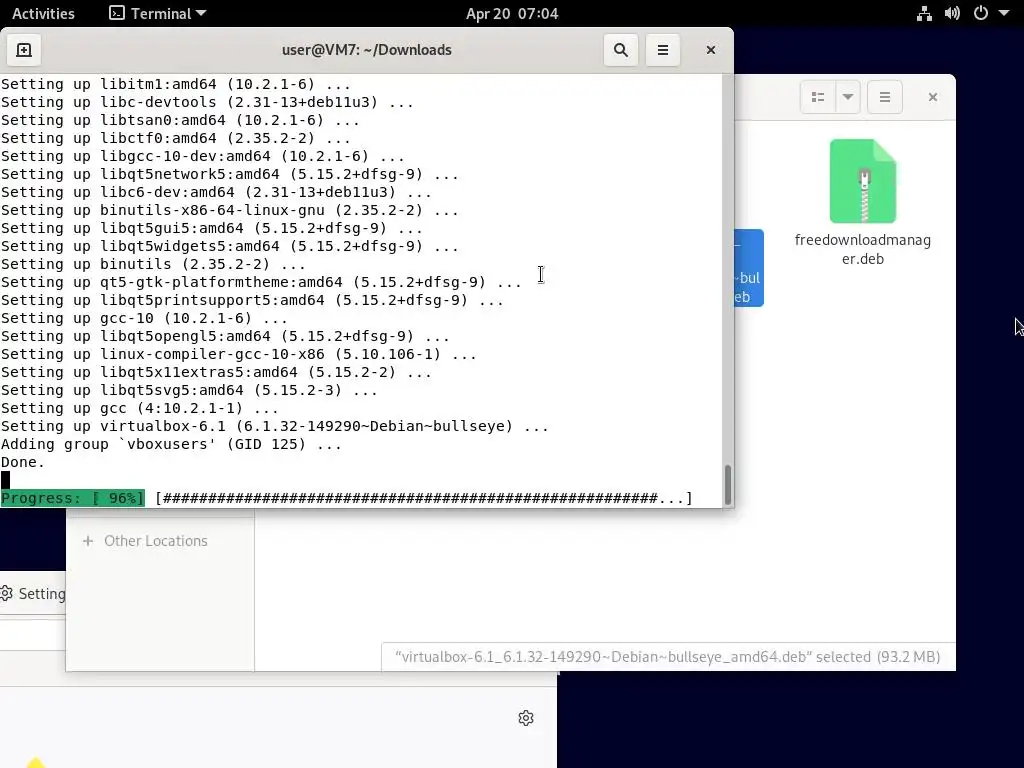Click the status bar text showing selected virtualbox file

(667, 657)
